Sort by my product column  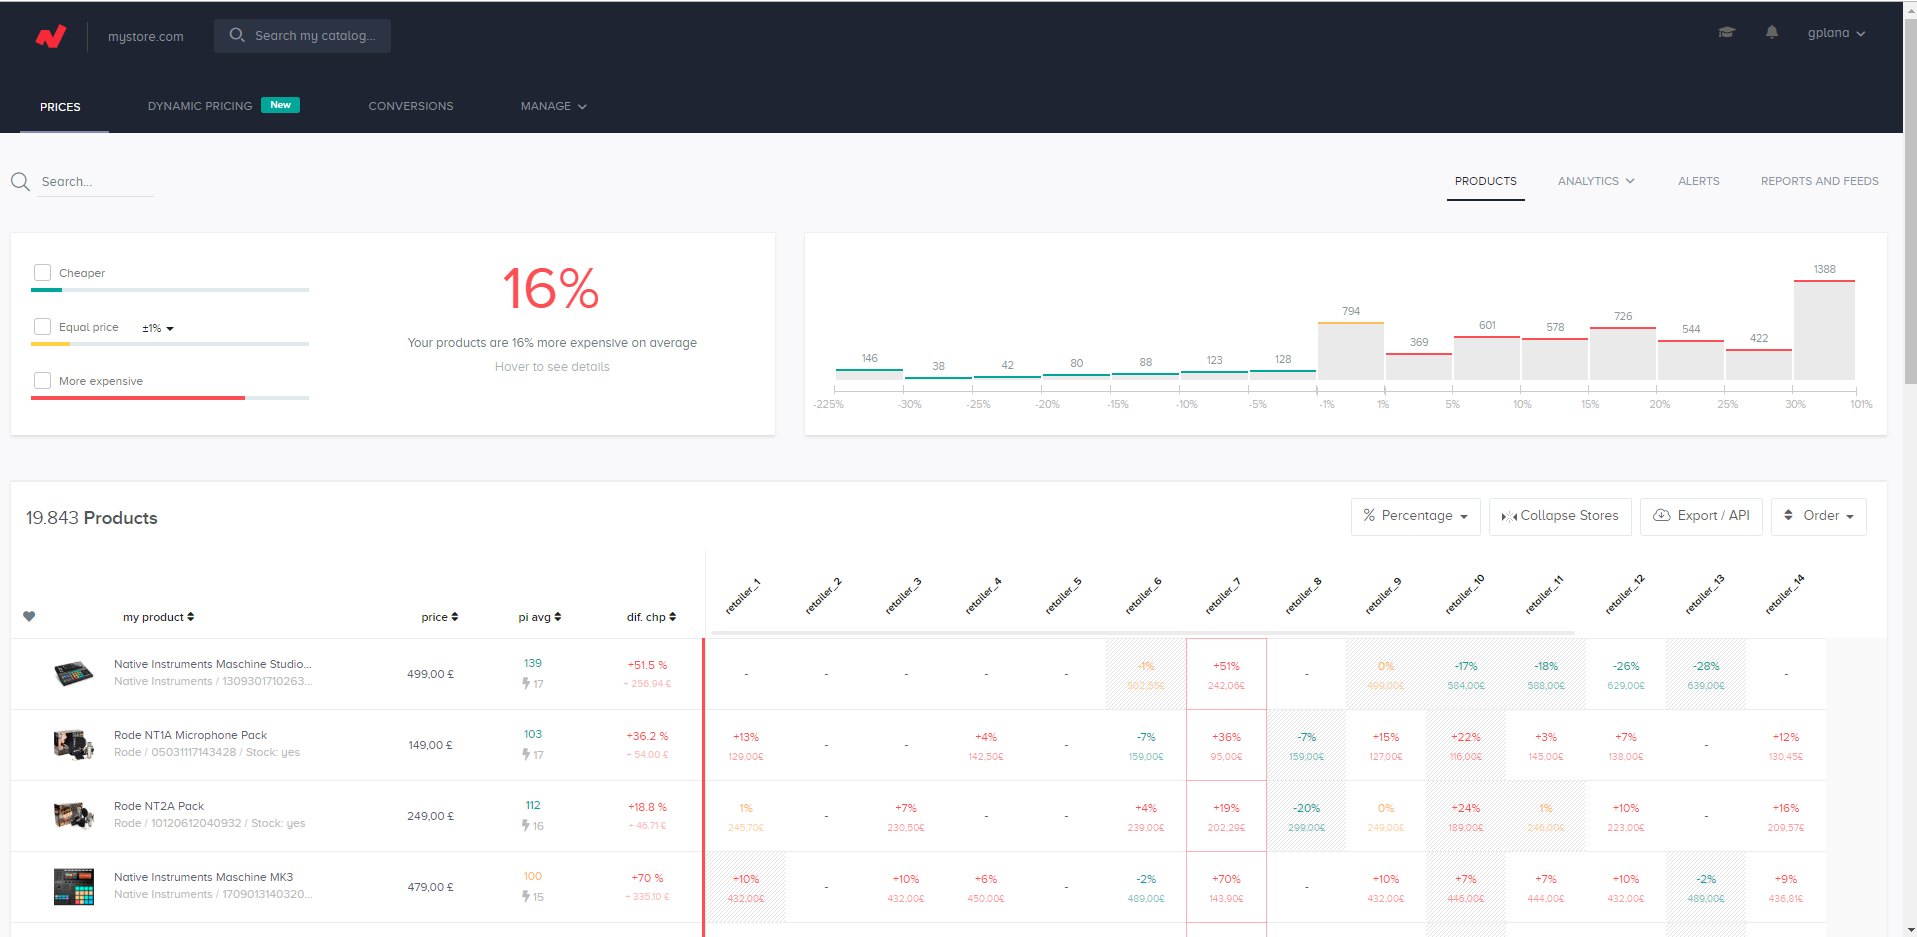[158, 617]
